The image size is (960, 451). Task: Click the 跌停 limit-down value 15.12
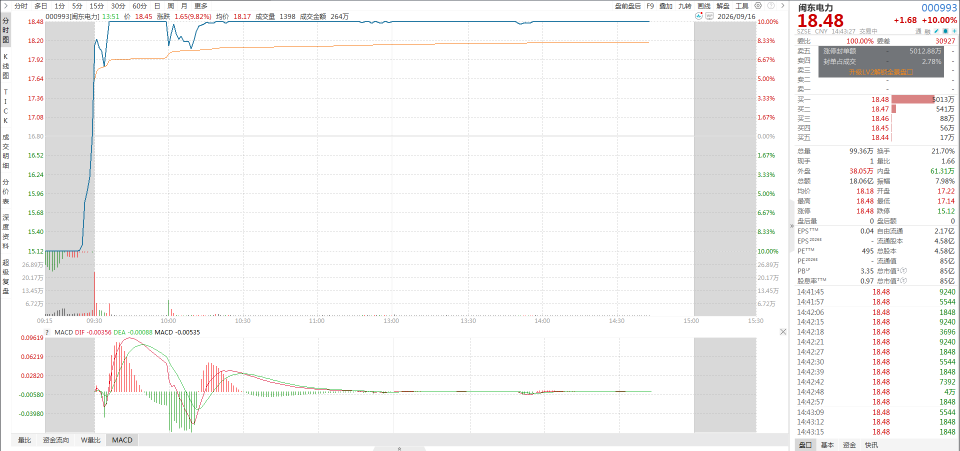[x=945, y=211]
